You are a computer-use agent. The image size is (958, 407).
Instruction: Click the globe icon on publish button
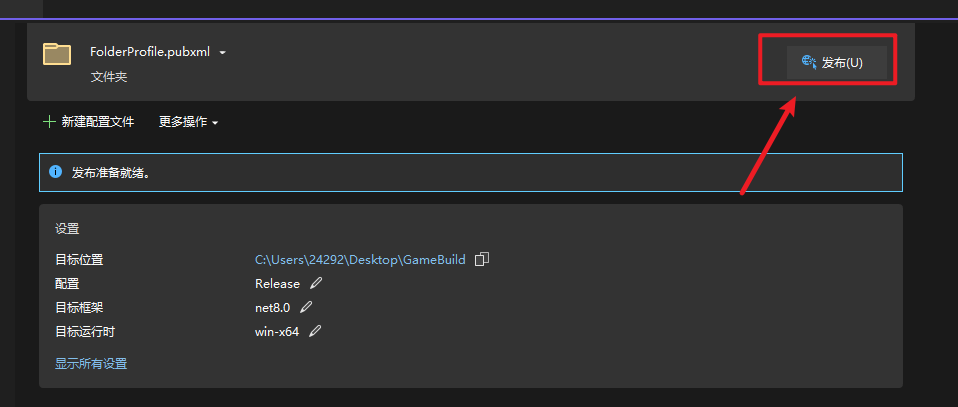(x=809, y=62)
